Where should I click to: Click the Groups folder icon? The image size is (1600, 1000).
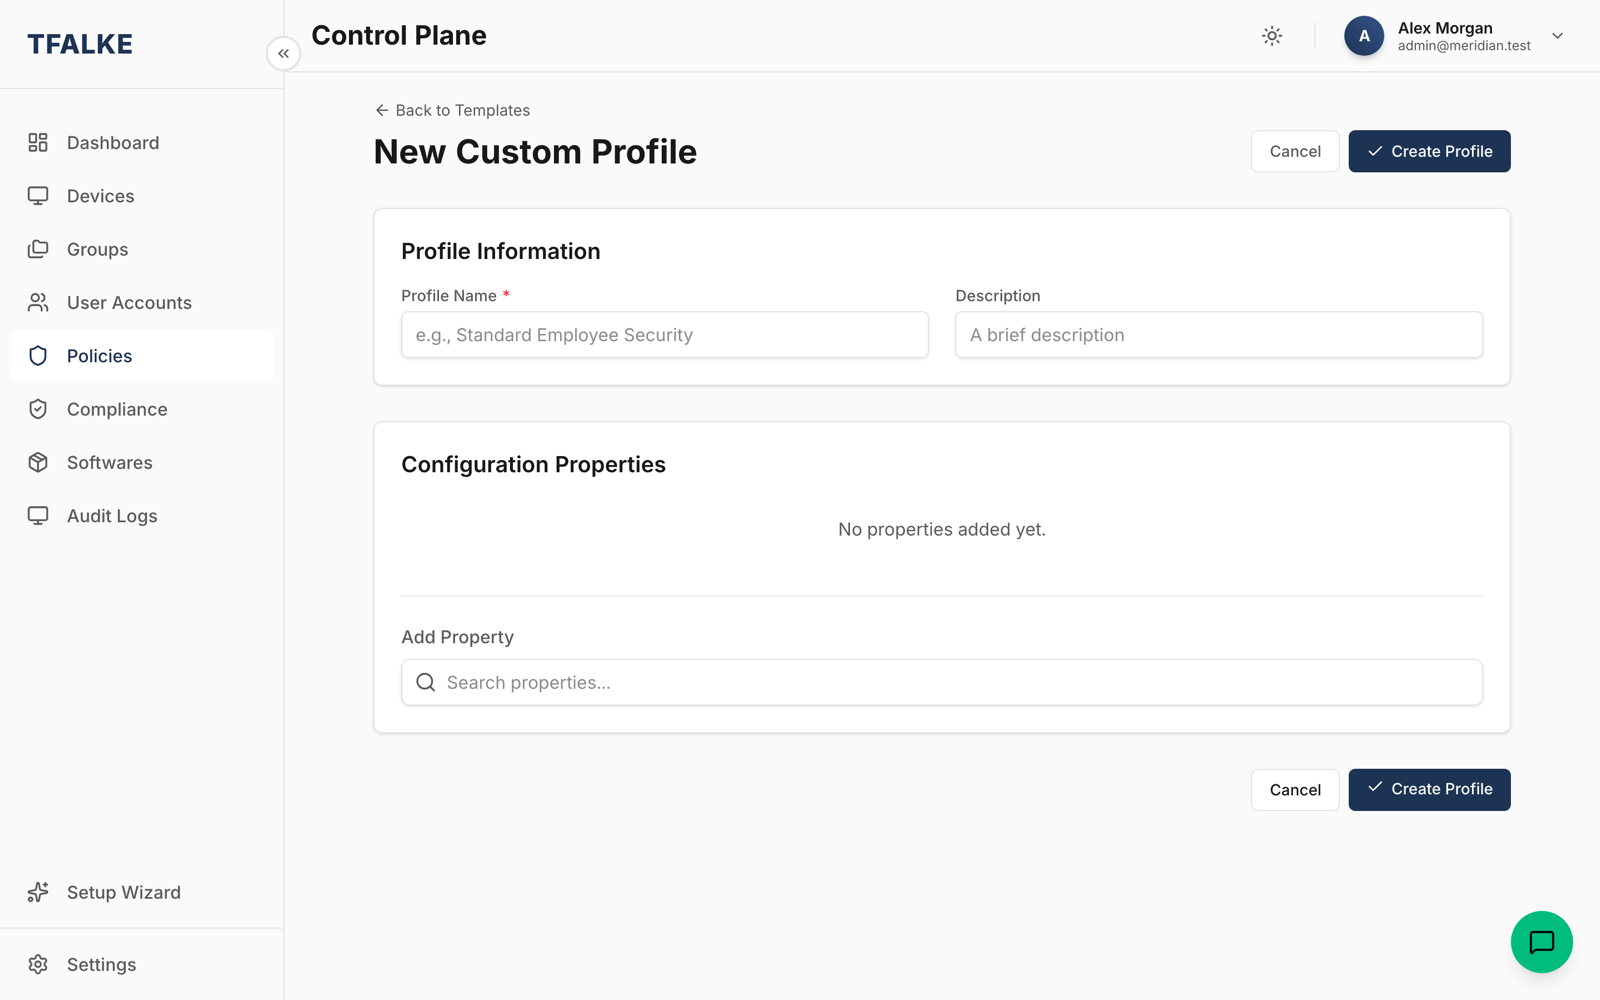click(x=38, y=249)
